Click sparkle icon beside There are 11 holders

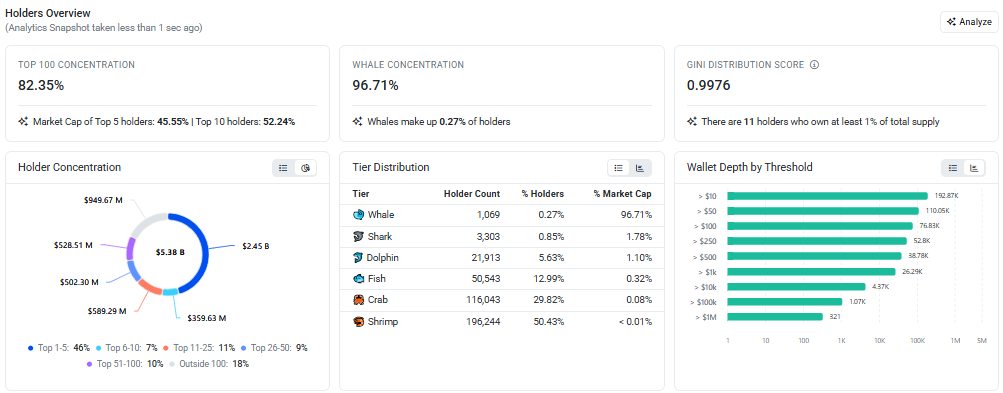click(x=692, y=122)
